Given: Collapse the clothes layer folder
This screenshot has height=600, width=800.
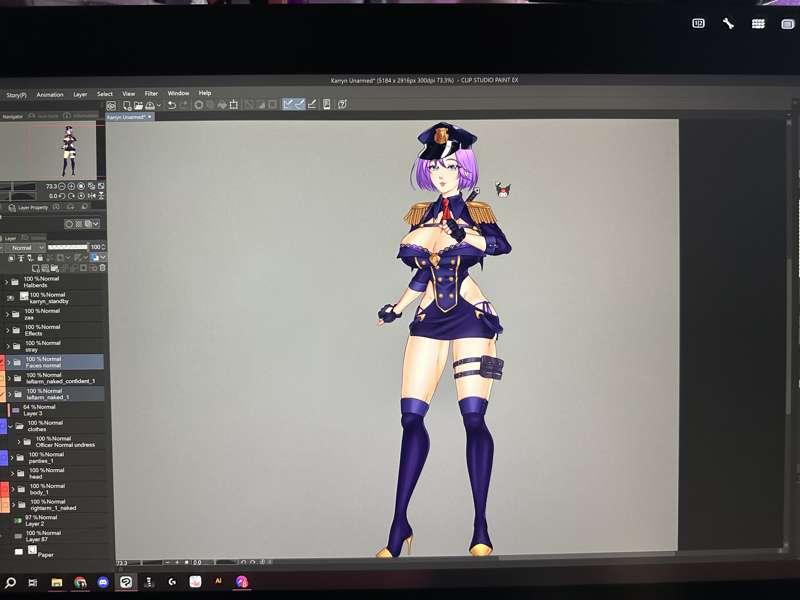Looking at the screenshot, I should click(11, 426).
